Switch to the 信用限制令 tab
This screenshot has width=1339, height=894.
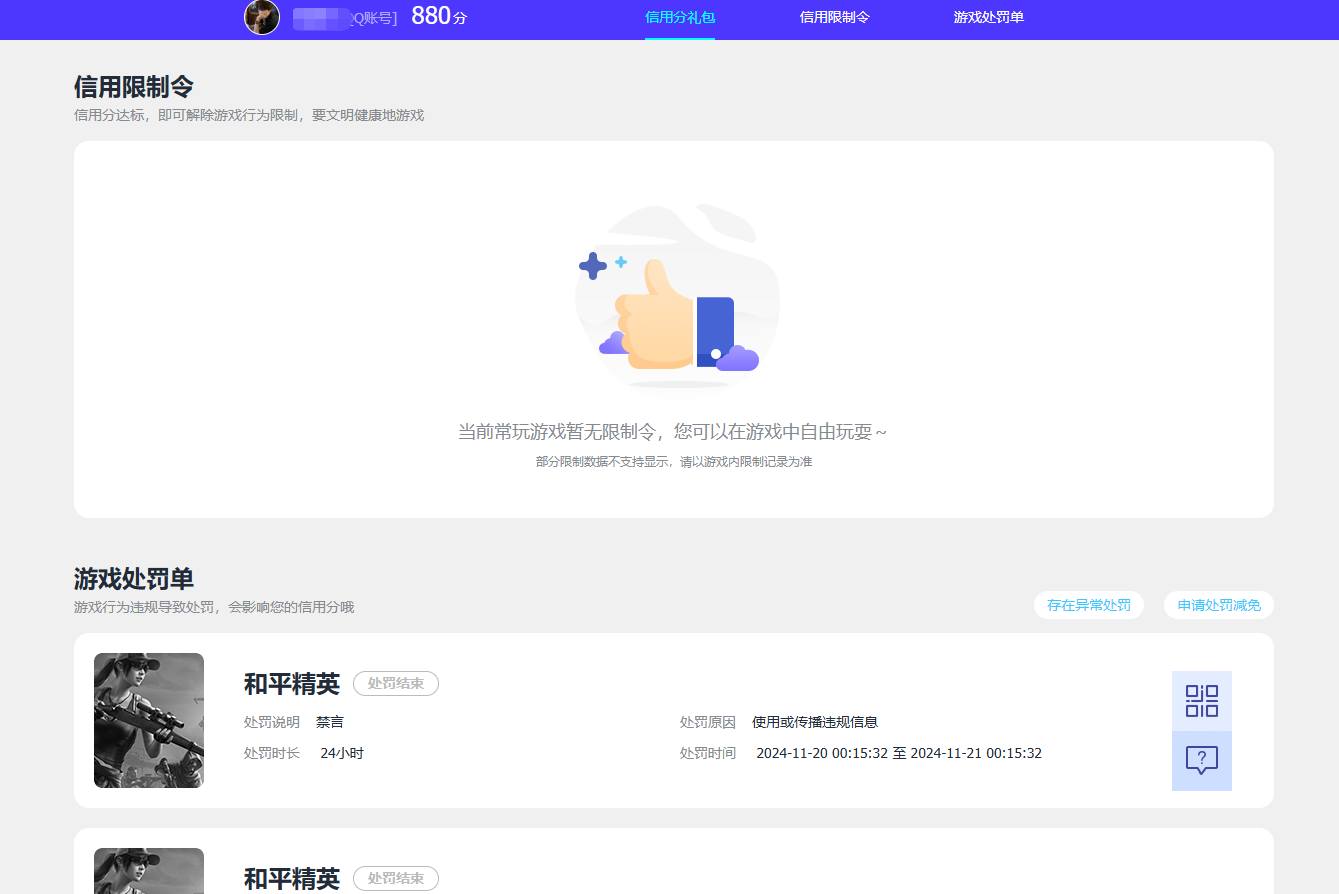click(x=834, y=17)
